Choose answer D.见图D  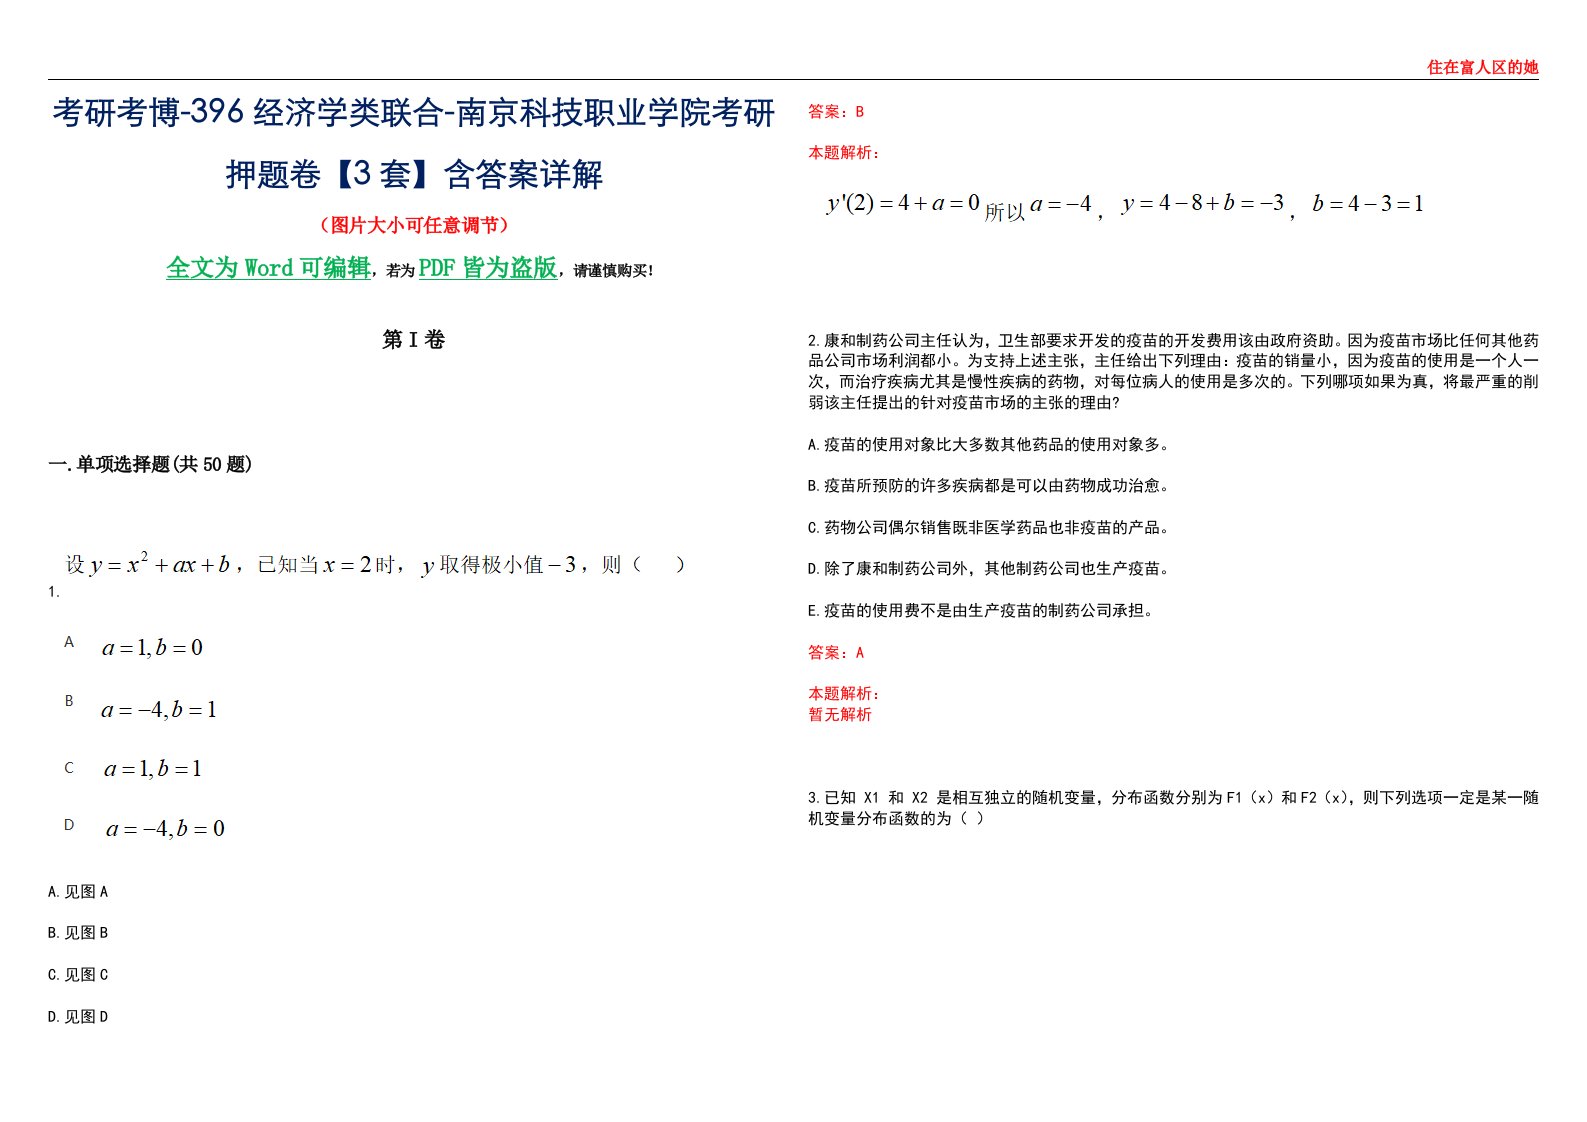tap(78, 1017)
